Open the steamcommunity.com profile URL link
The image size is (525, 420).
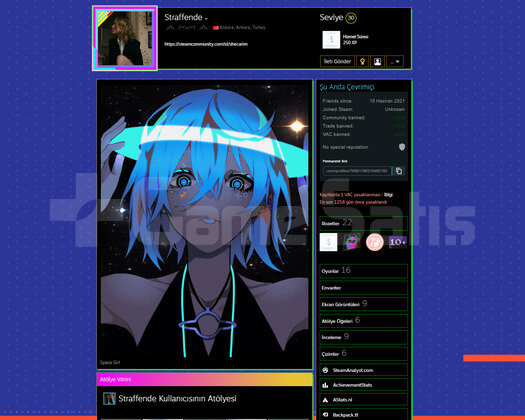(x=206, y=44)
